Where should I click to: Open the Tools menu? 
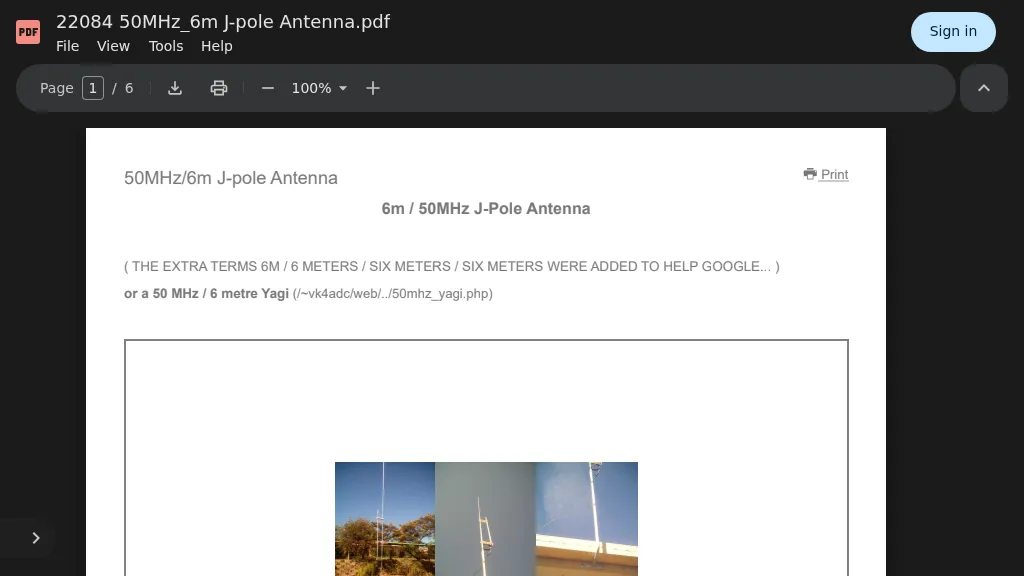pyautogui.click(x=166, y=46)
